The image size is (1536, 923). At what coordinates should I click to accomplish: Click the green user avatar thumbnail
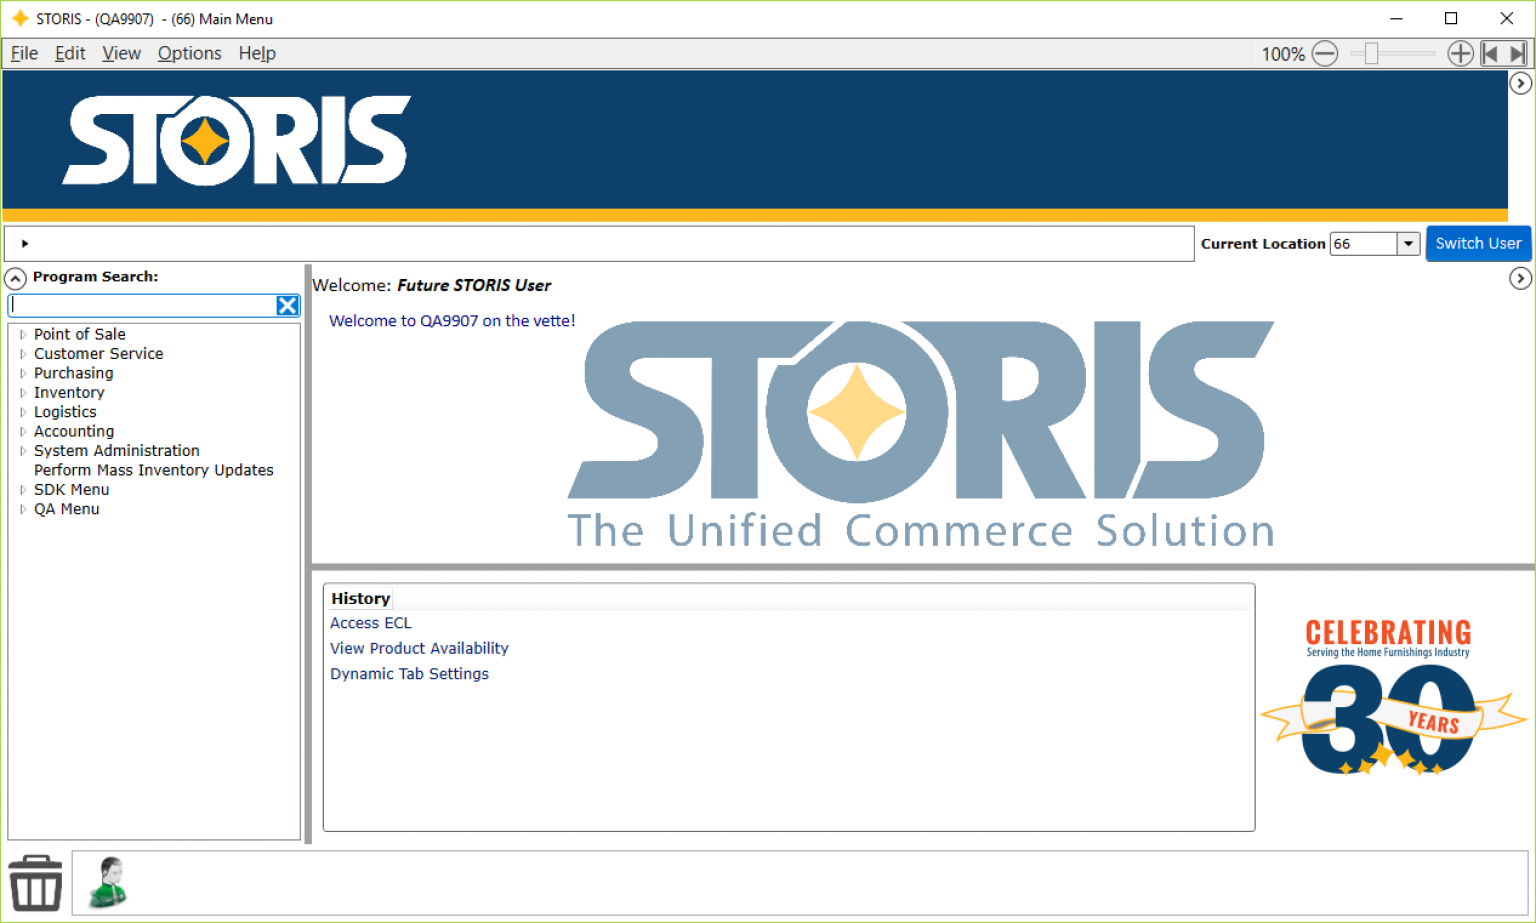point(106,881)
